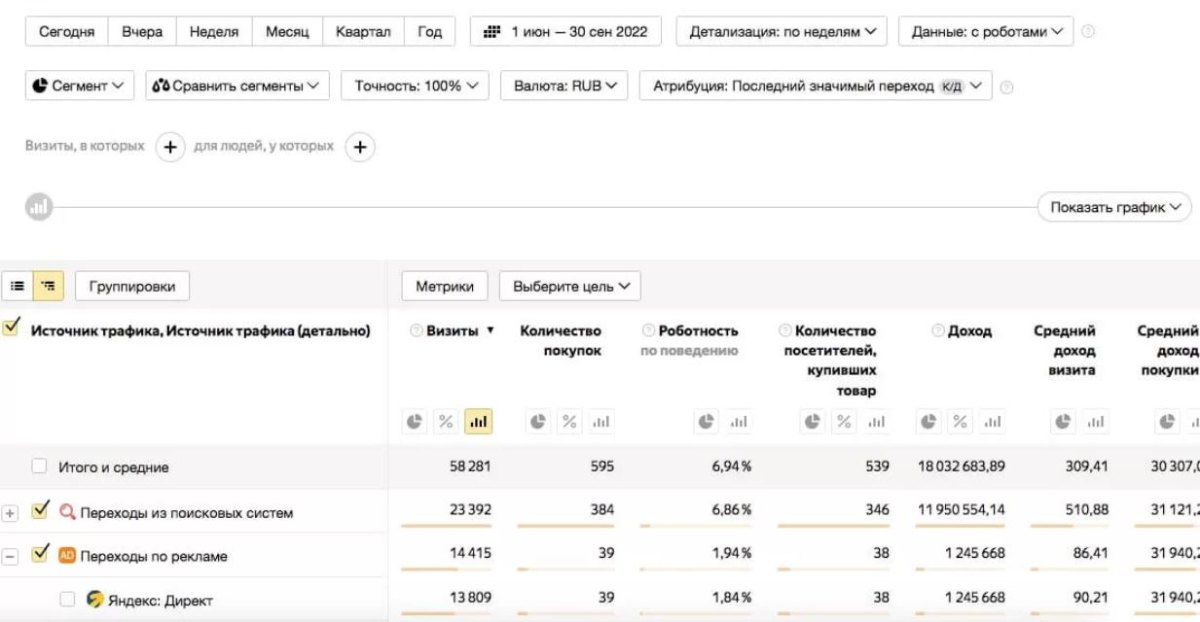Click help icon next to Атрибуция dropdown
The width and height of the screenshot is (1200, 622).
point(1006,87)
